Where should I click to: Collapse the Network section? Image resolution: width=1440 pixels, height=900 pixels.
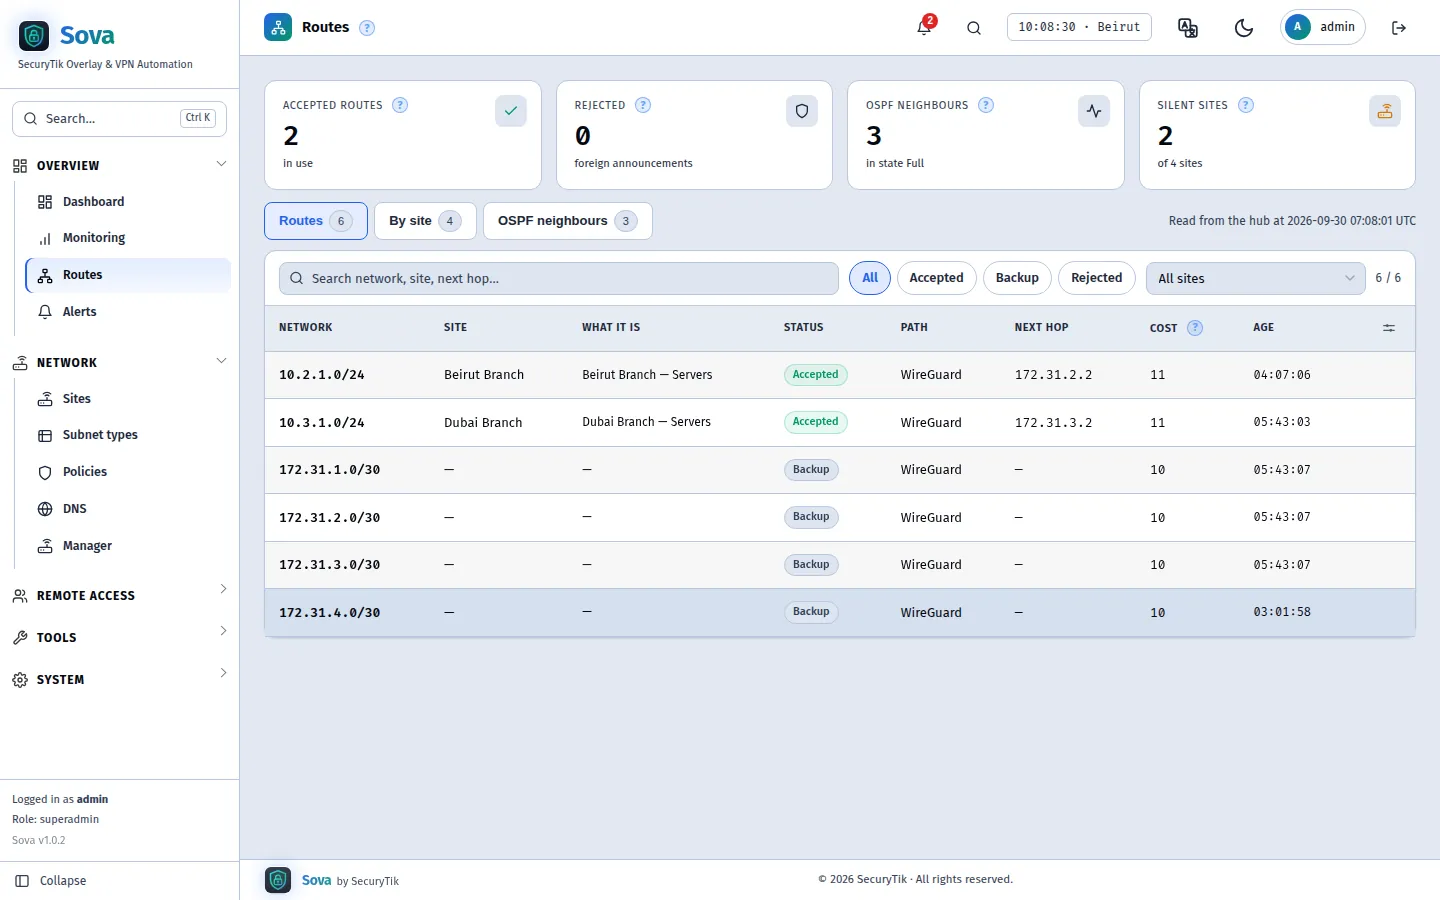point(120,362)
